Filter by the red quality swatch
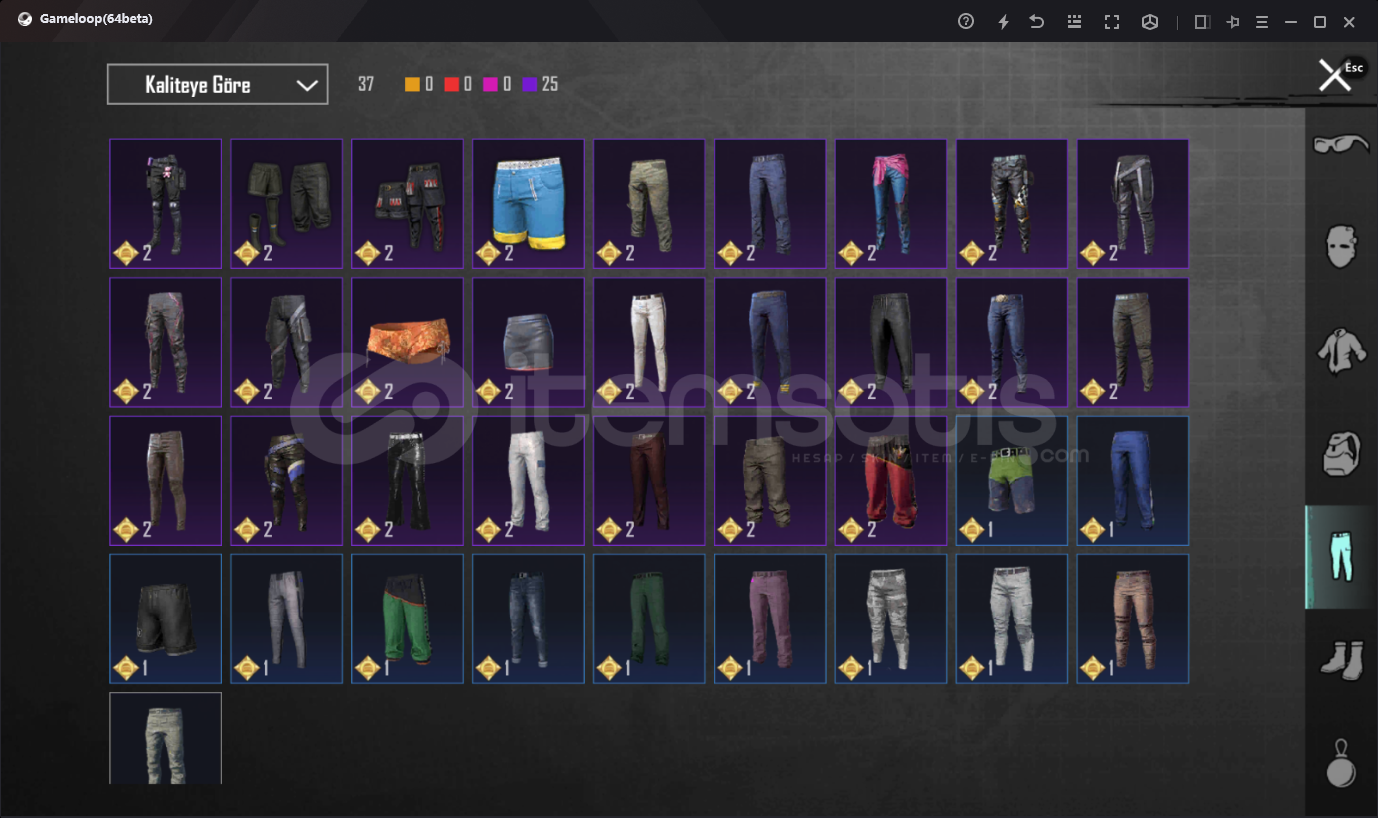 point(451,85)
